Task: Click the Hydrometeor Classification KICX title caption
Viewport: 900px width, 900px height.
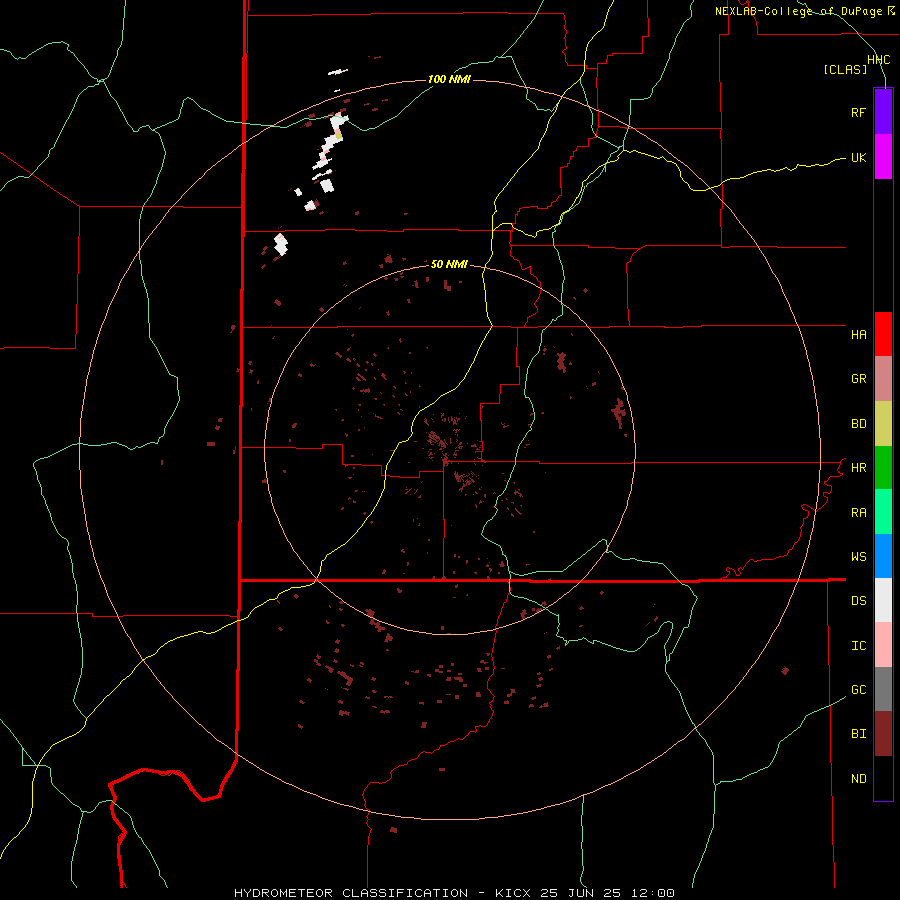Action: point(454,893)
